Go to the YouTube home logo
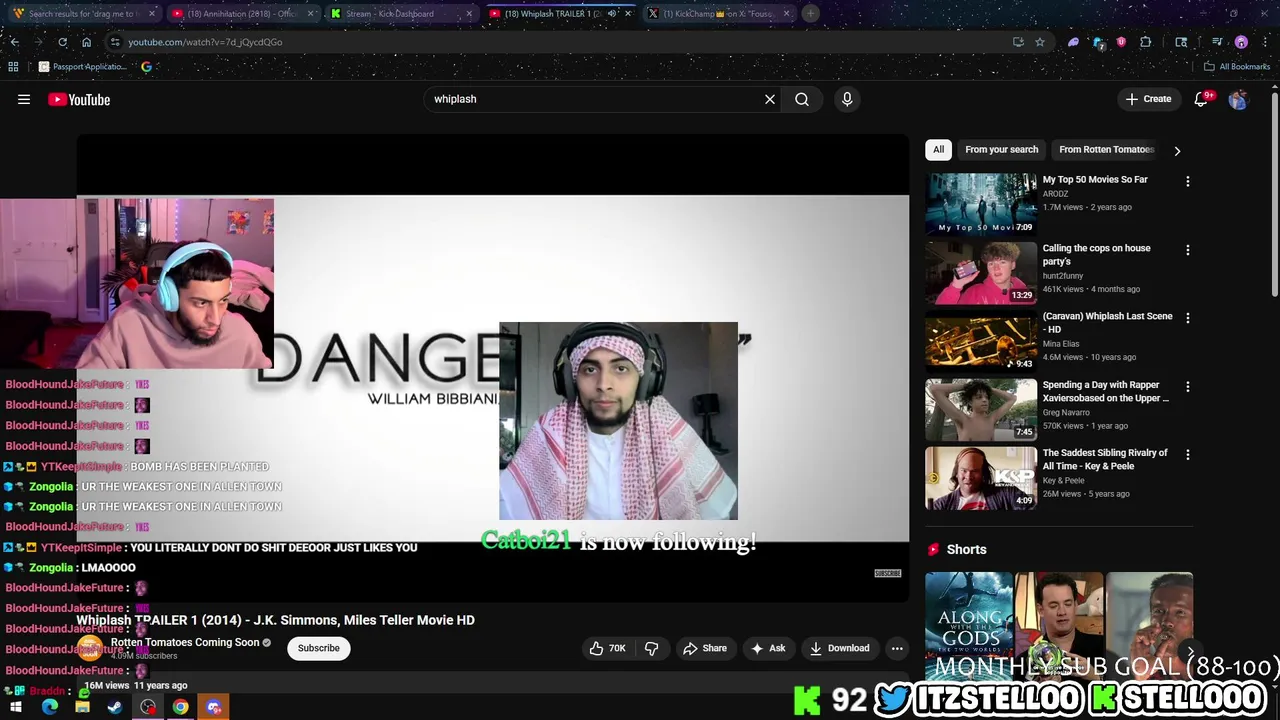 (79, 99)
